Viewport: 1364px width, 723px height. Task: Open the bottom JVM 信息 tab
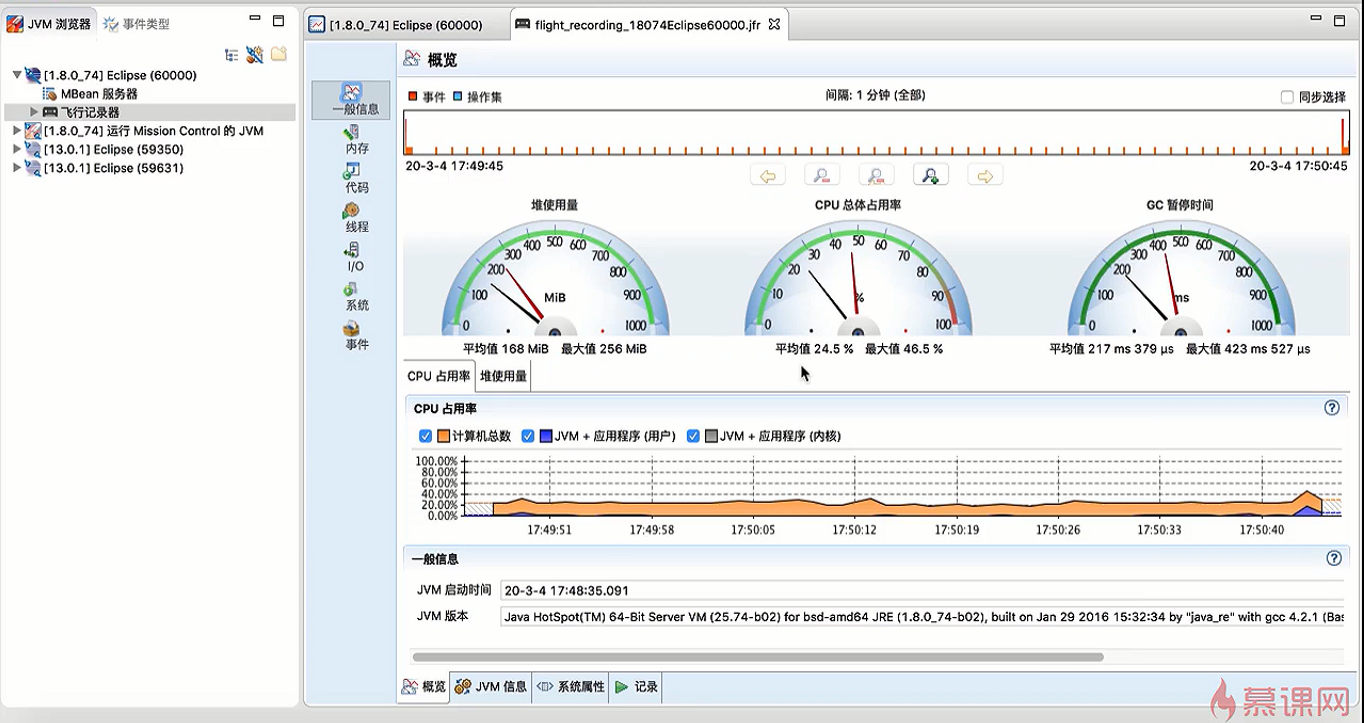(491, 686)
